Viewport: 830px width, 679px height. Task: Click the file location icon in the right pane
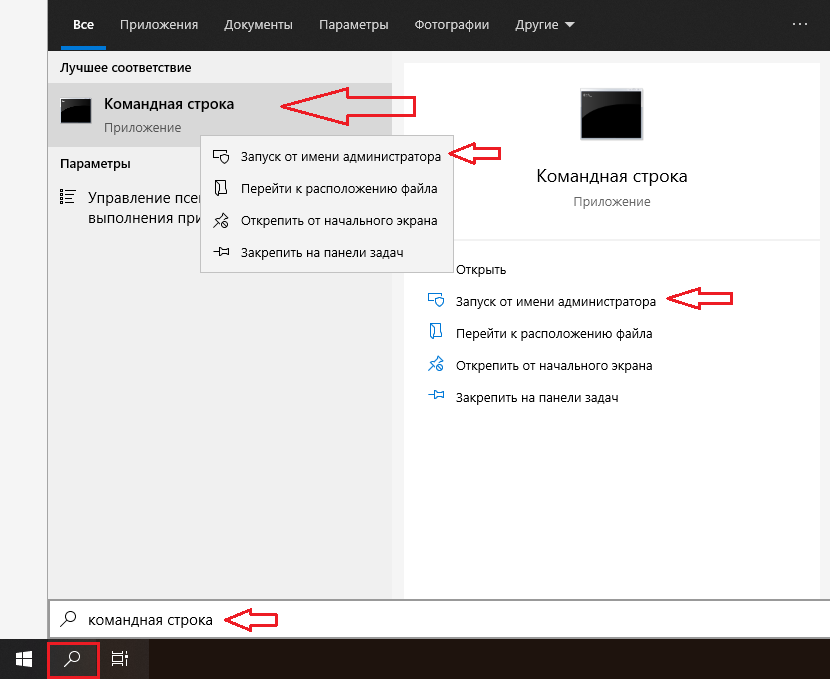[435, 333]
